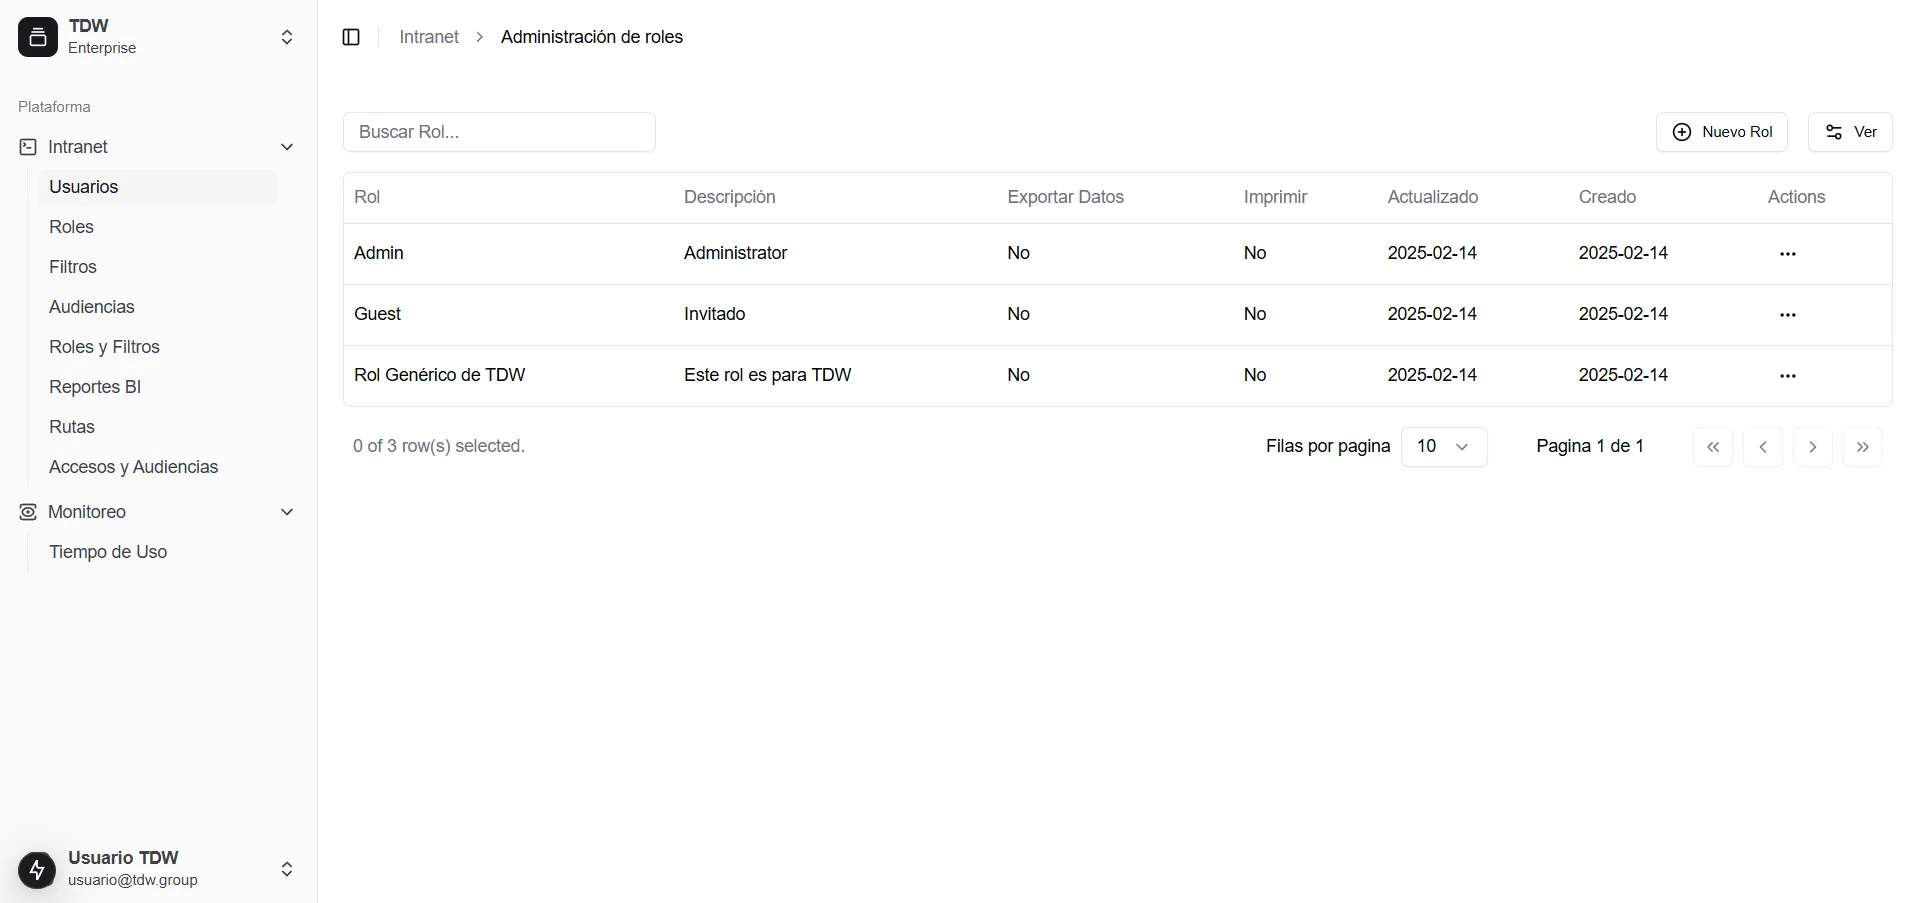Screen dimensions: 1911x903
Task: Click the Intranet terminal icon in sidebar
Action: click(x=28, y=147)
